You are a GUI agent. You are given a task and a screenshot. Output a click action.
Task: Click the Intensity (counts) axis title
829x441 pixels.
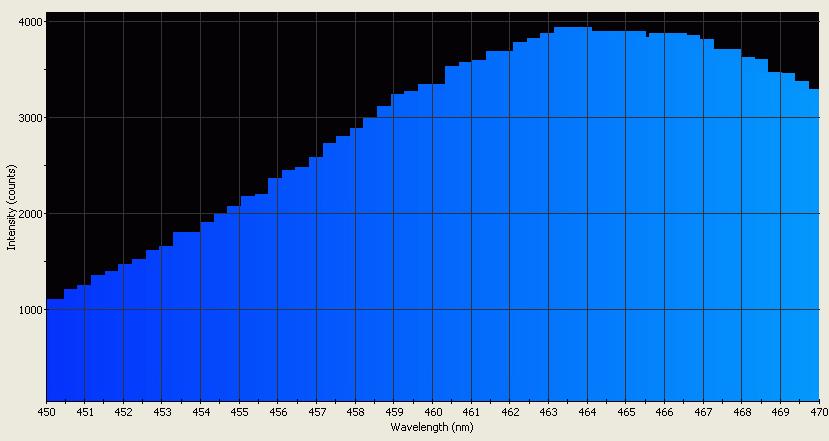click(x=11, y=210)
